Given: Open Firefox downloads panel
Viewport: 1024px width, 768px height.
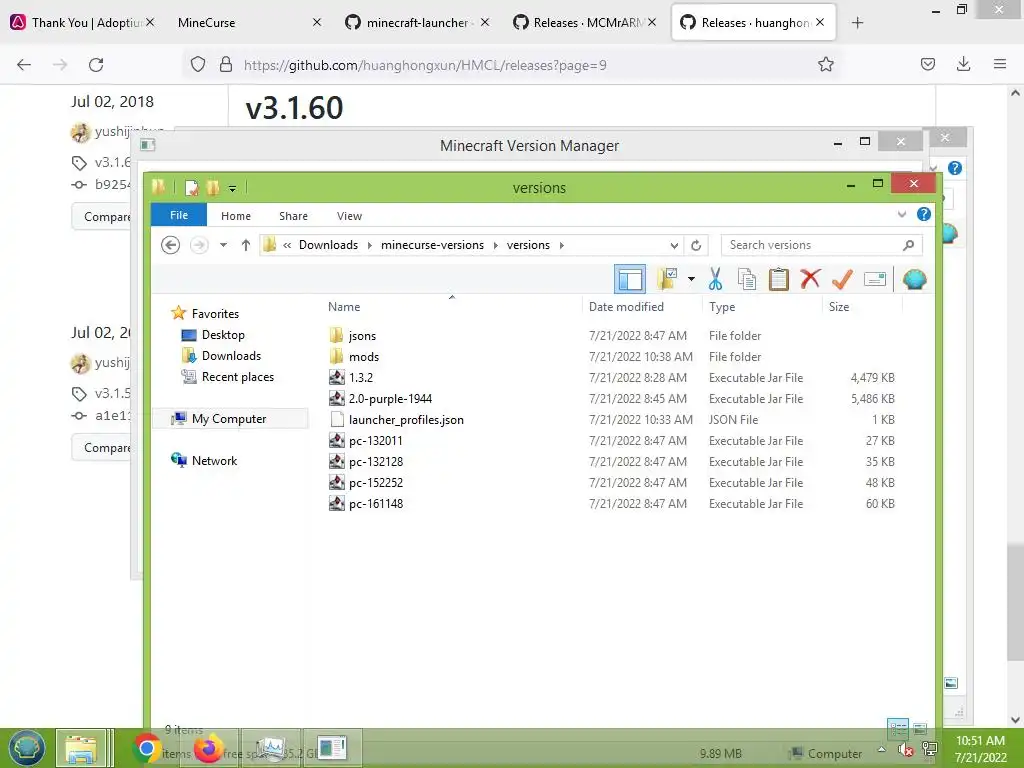Looking at the screenshot, I should point(963,64).
